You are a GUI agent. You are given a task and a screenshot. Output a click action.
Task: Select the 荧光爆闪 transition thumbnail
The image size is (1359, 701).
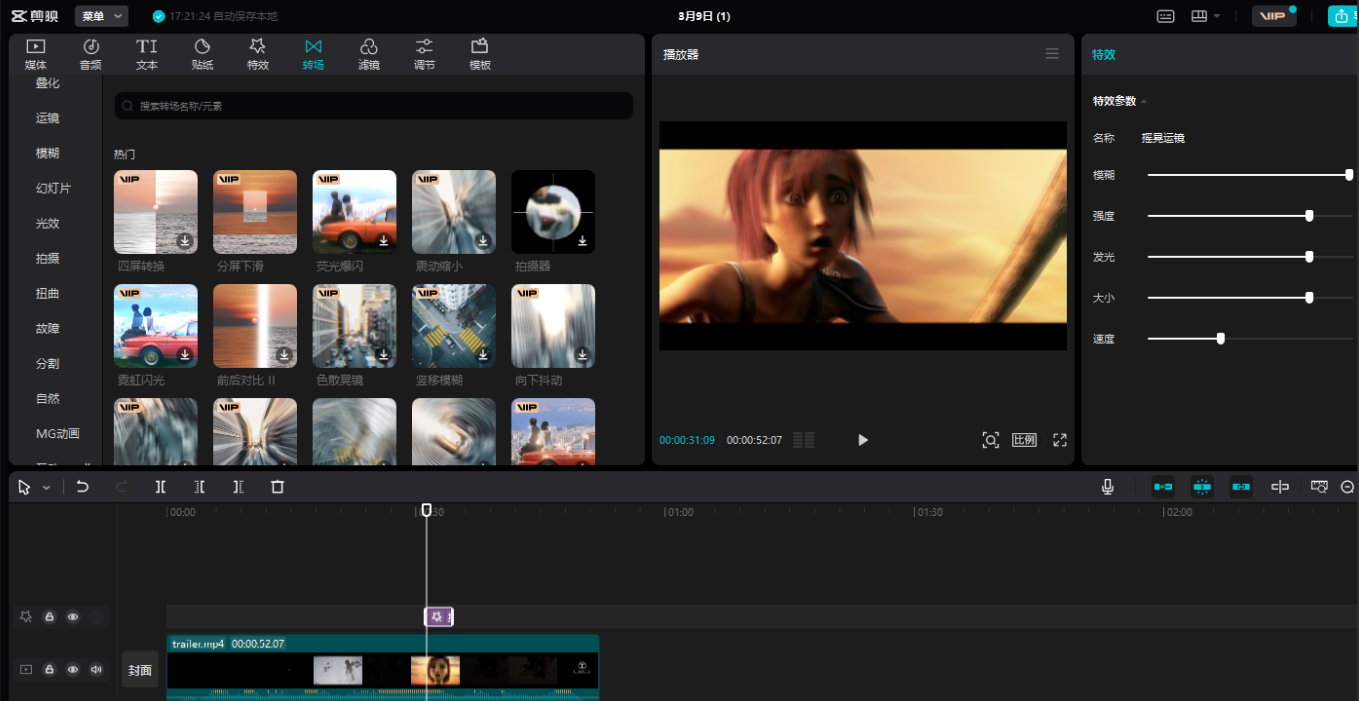354,212
